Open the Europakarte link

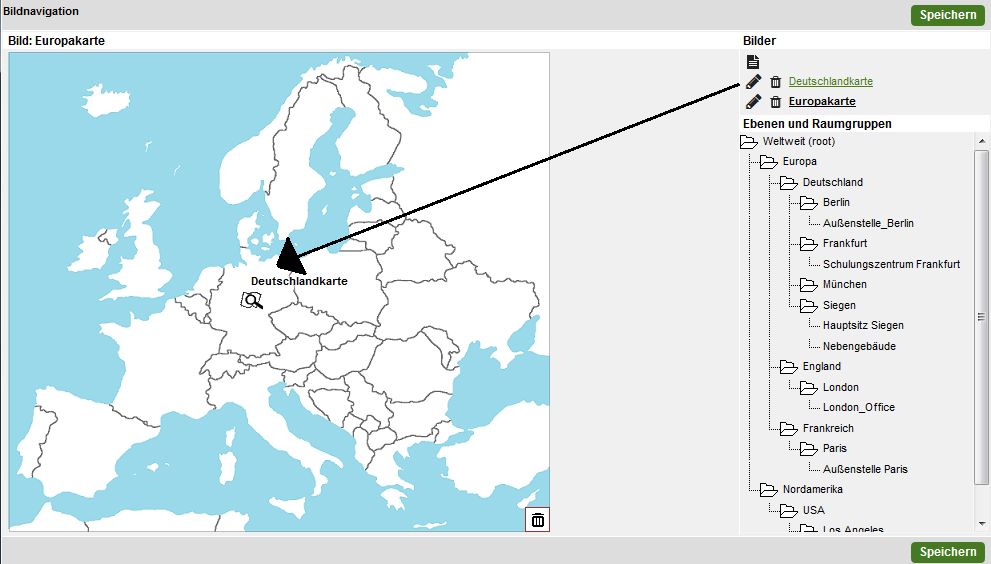point(822,101)
